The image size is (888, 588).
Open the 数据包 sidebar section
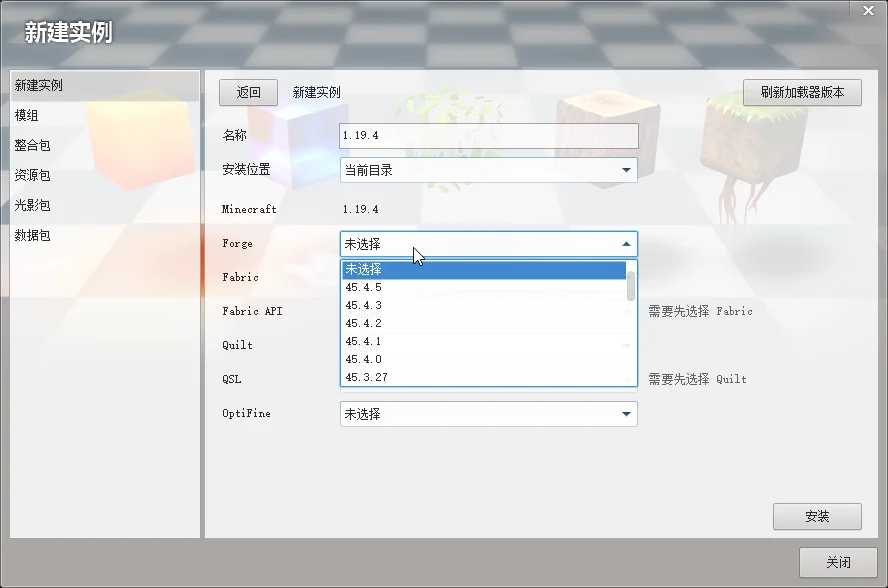(x=105, y=235)
